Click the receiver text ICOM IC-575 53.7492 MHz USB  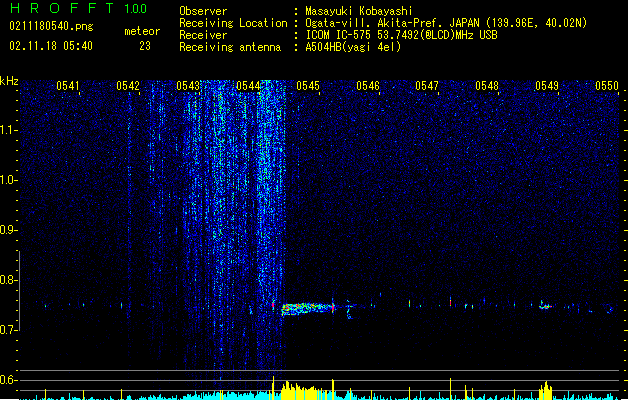[402, 35]
